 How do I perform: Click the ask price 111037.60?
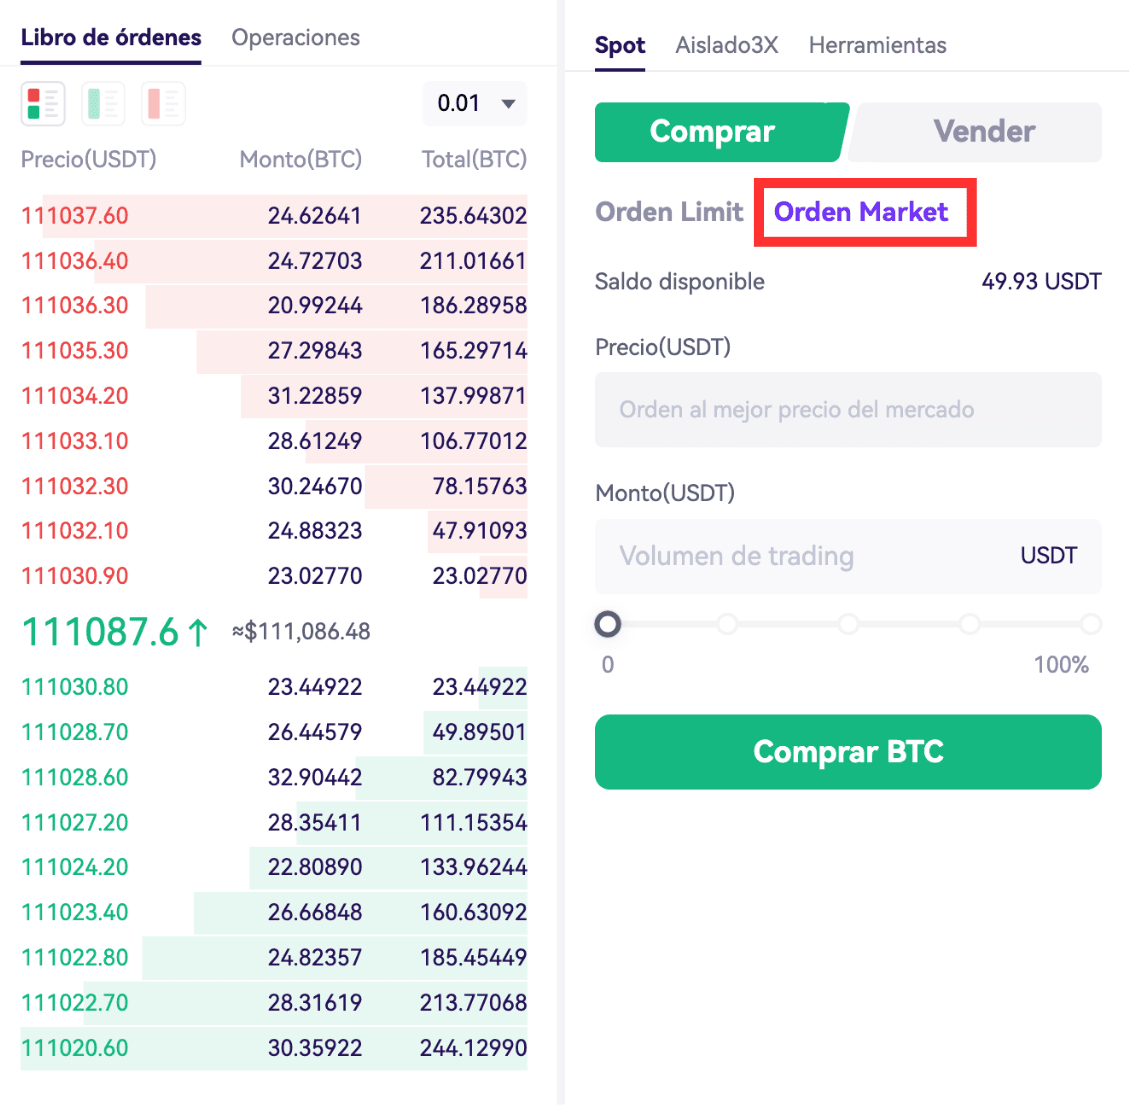[75, 216]
